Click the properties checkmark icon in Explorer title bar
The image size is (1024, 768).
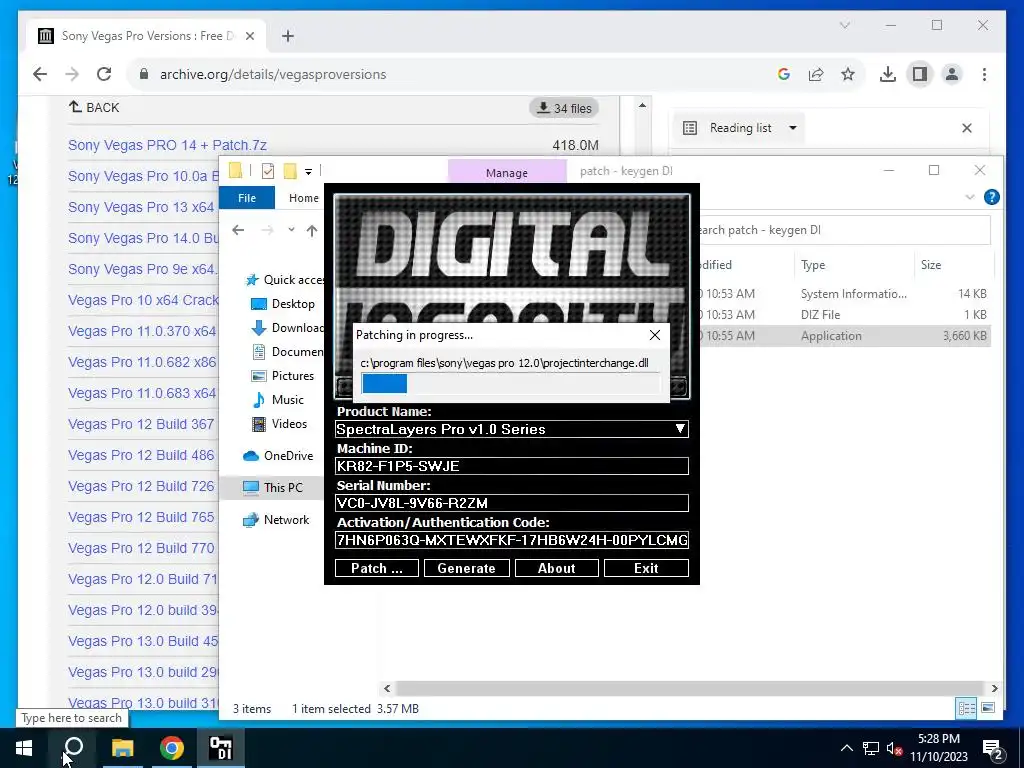click(268, 171)
